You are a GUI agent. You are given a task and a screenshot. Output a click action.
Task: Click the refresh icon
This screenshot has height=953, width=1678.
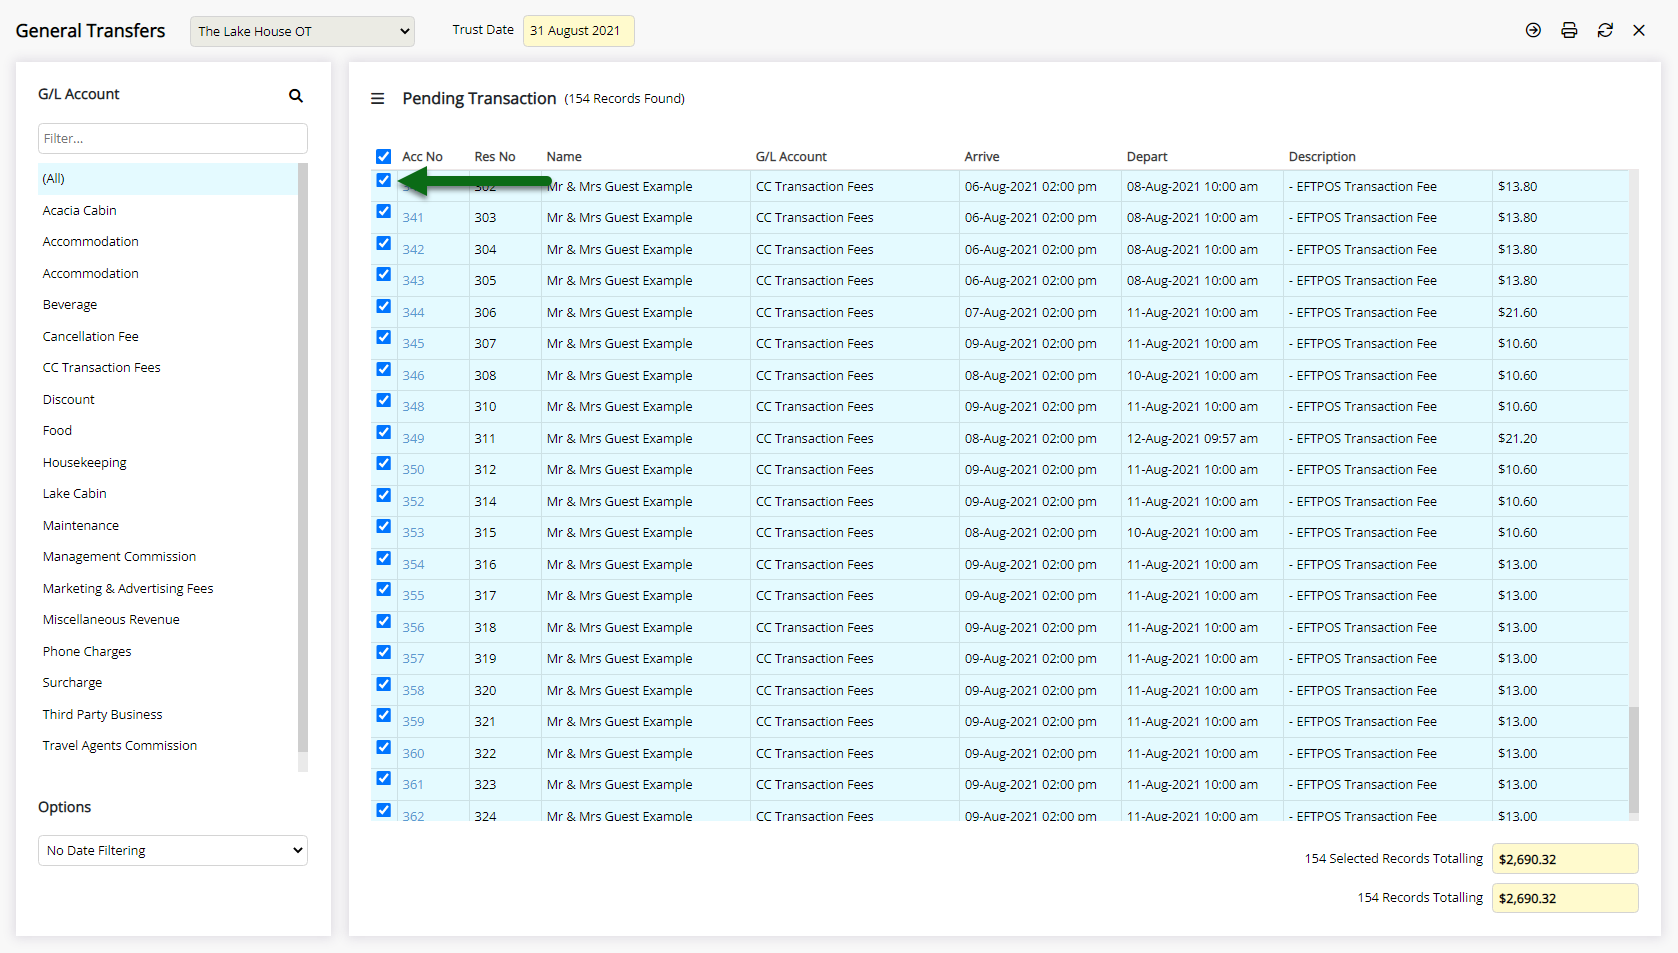pos(1605,30)
